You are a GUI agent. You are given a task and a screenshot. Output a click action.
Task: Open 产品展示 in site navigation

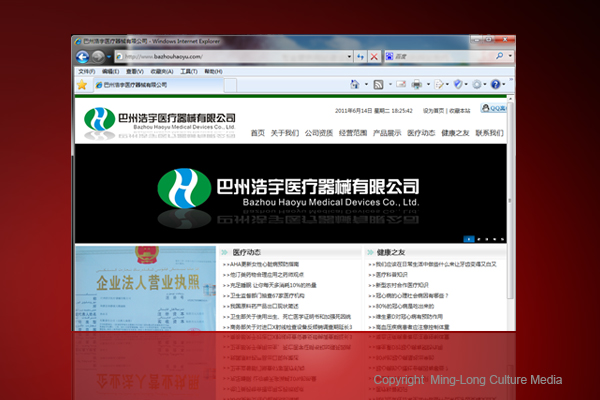pos(387,133)
